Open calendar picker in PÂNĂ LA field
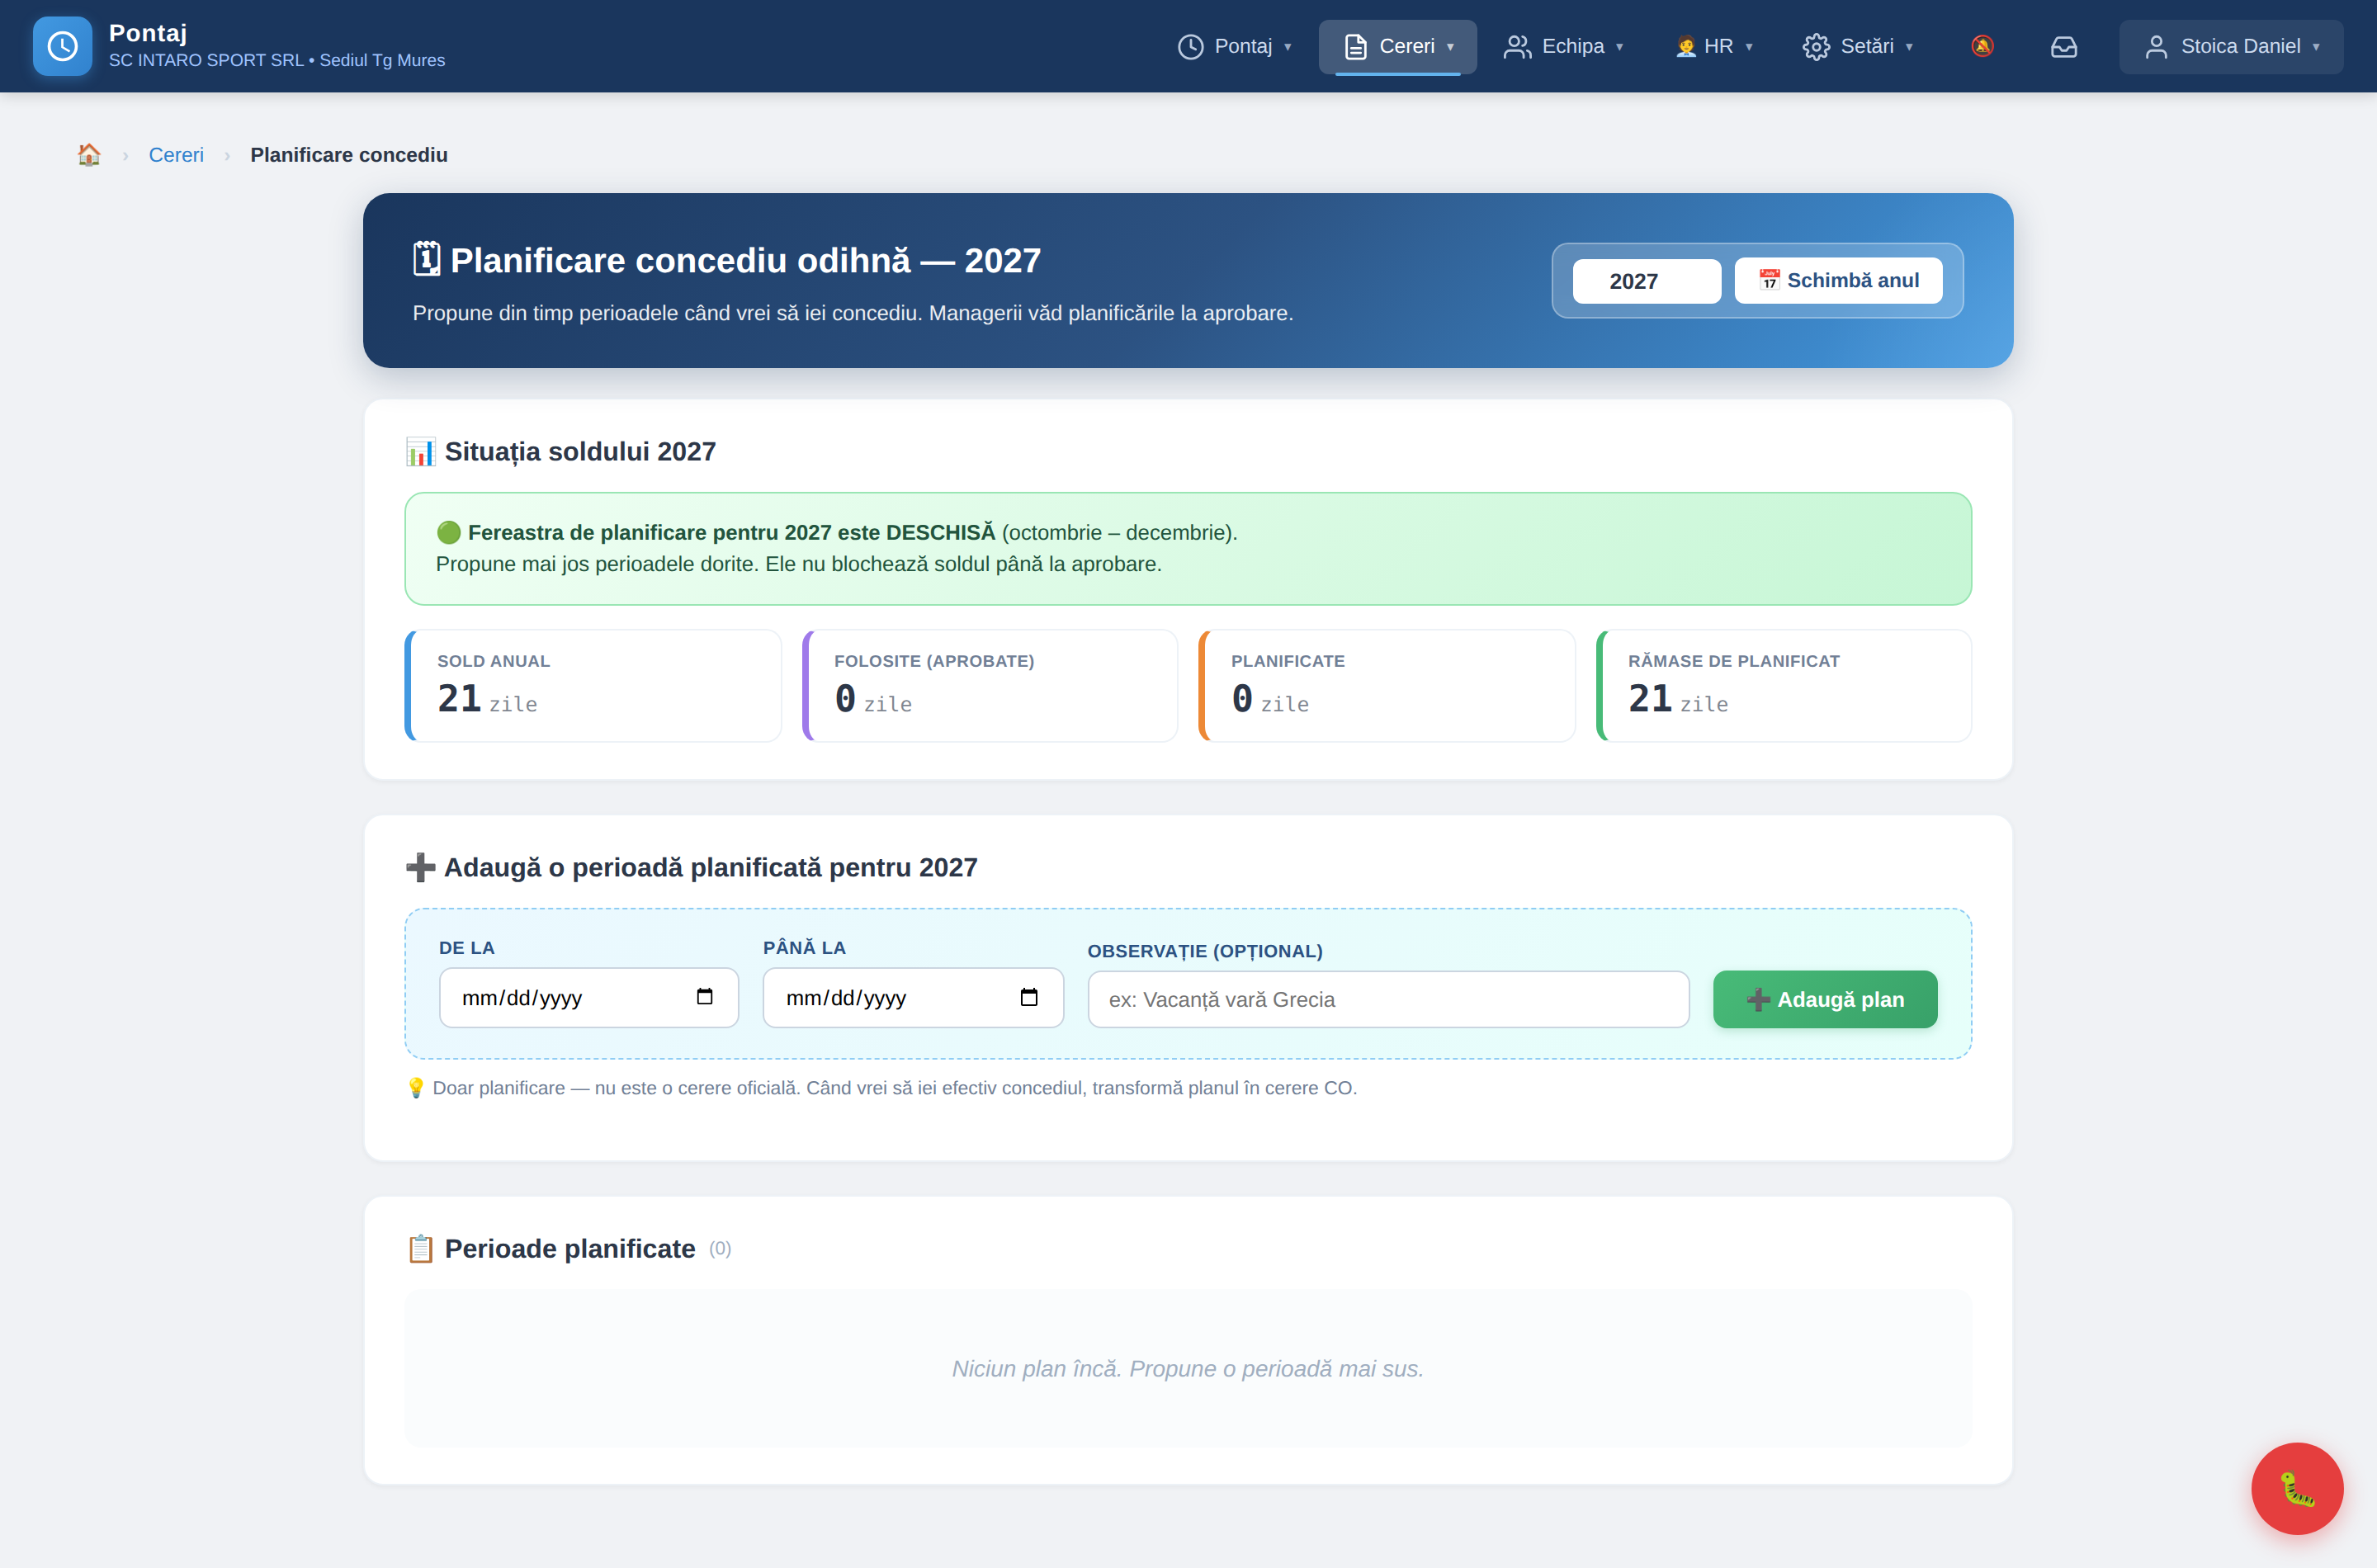 (x=1029, y=997)
